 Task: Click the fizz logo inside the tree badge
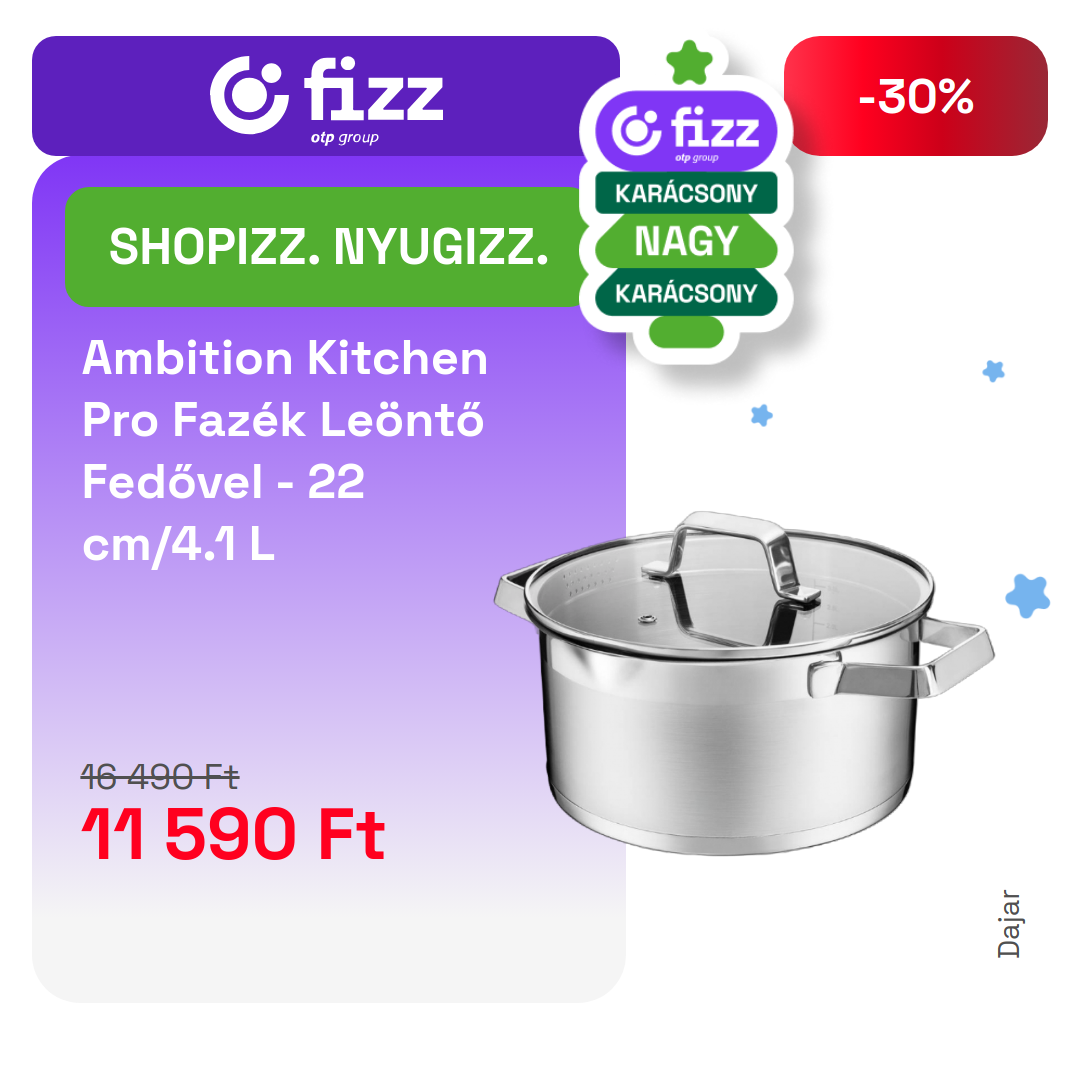point(686,132)
